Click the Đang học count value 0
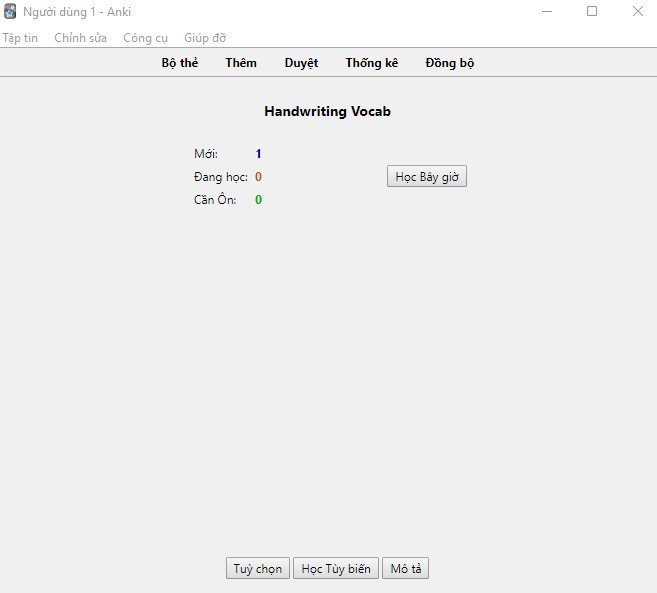This screenshot has height=593, width=657. 259,177
